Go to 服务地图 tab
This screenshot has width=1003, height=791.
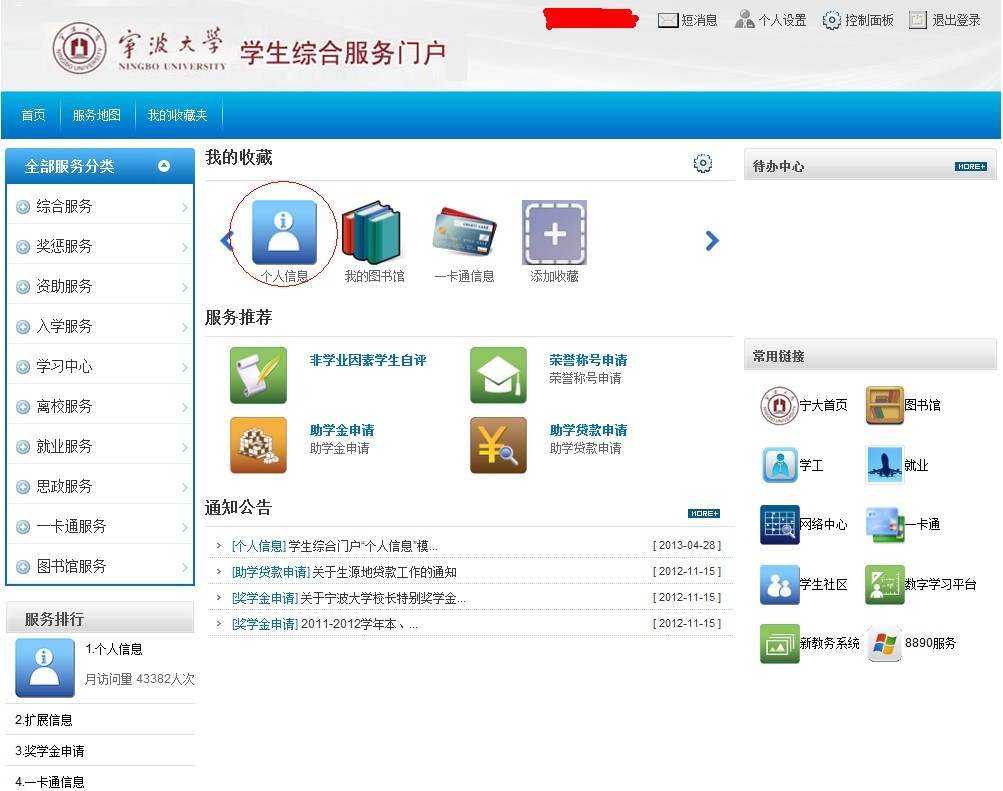point(96,115)
